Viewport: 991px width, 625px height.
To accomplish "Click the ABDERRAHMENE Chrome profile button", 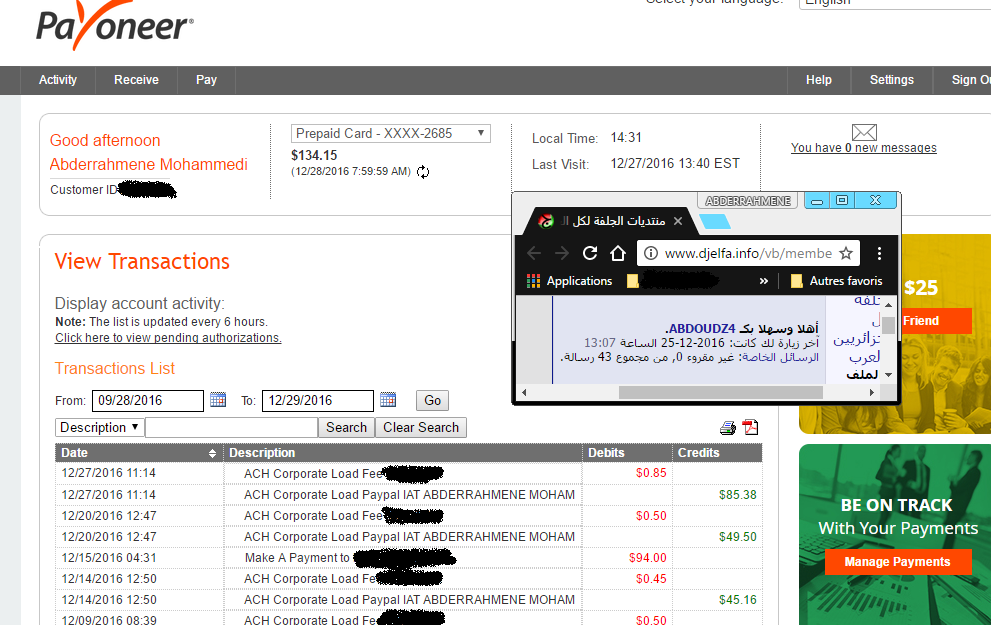I will click(748, 201).
